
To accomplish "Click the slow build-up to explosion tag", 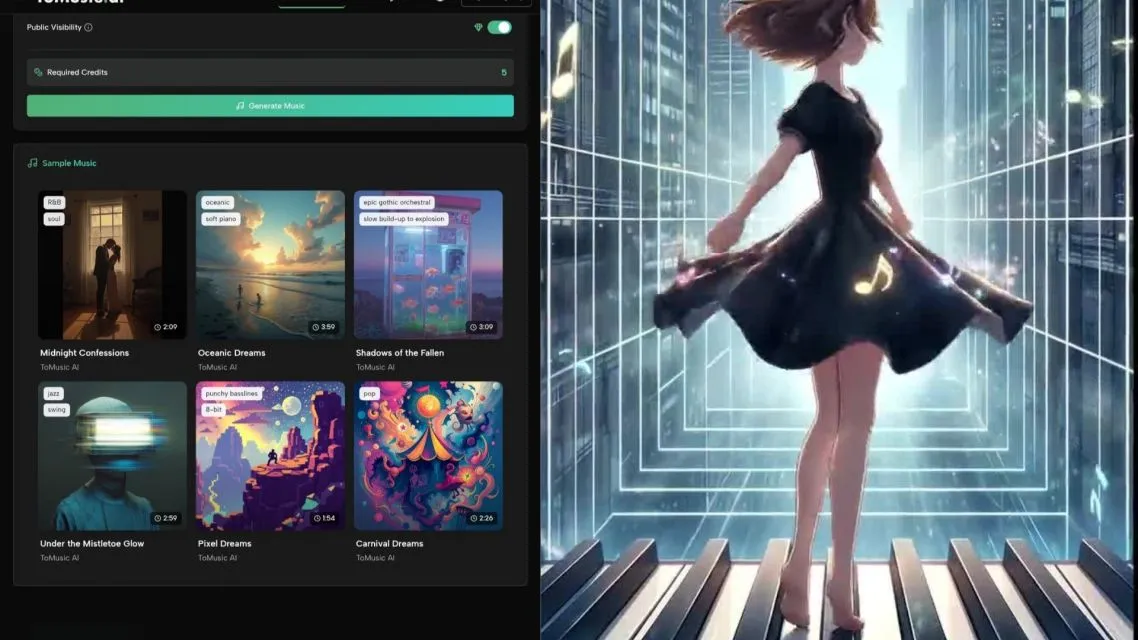I will (x=404, y=218).
